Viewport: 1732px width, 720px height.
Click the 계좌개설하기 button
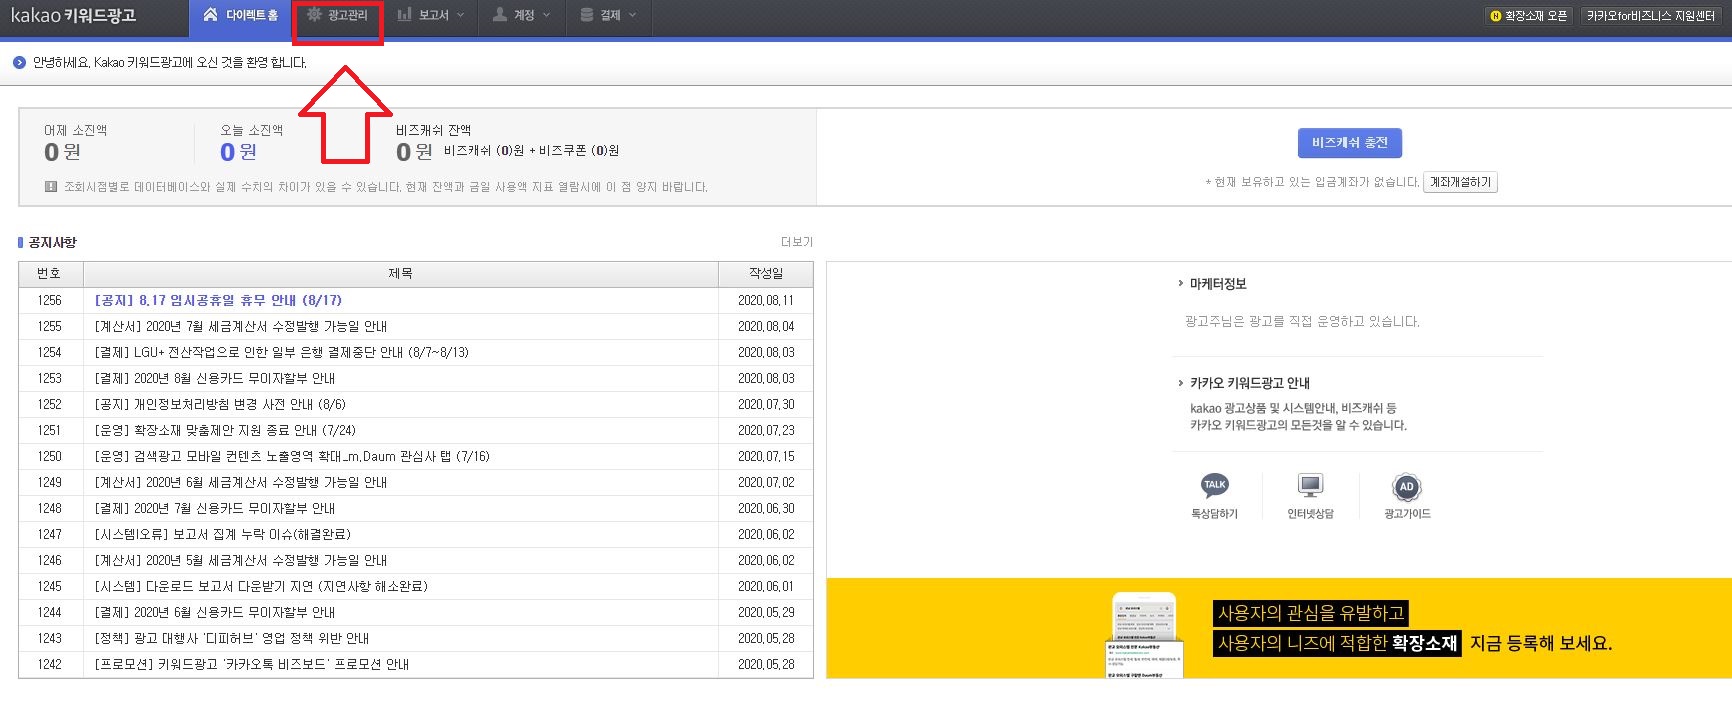click(x=1460, y=182)
